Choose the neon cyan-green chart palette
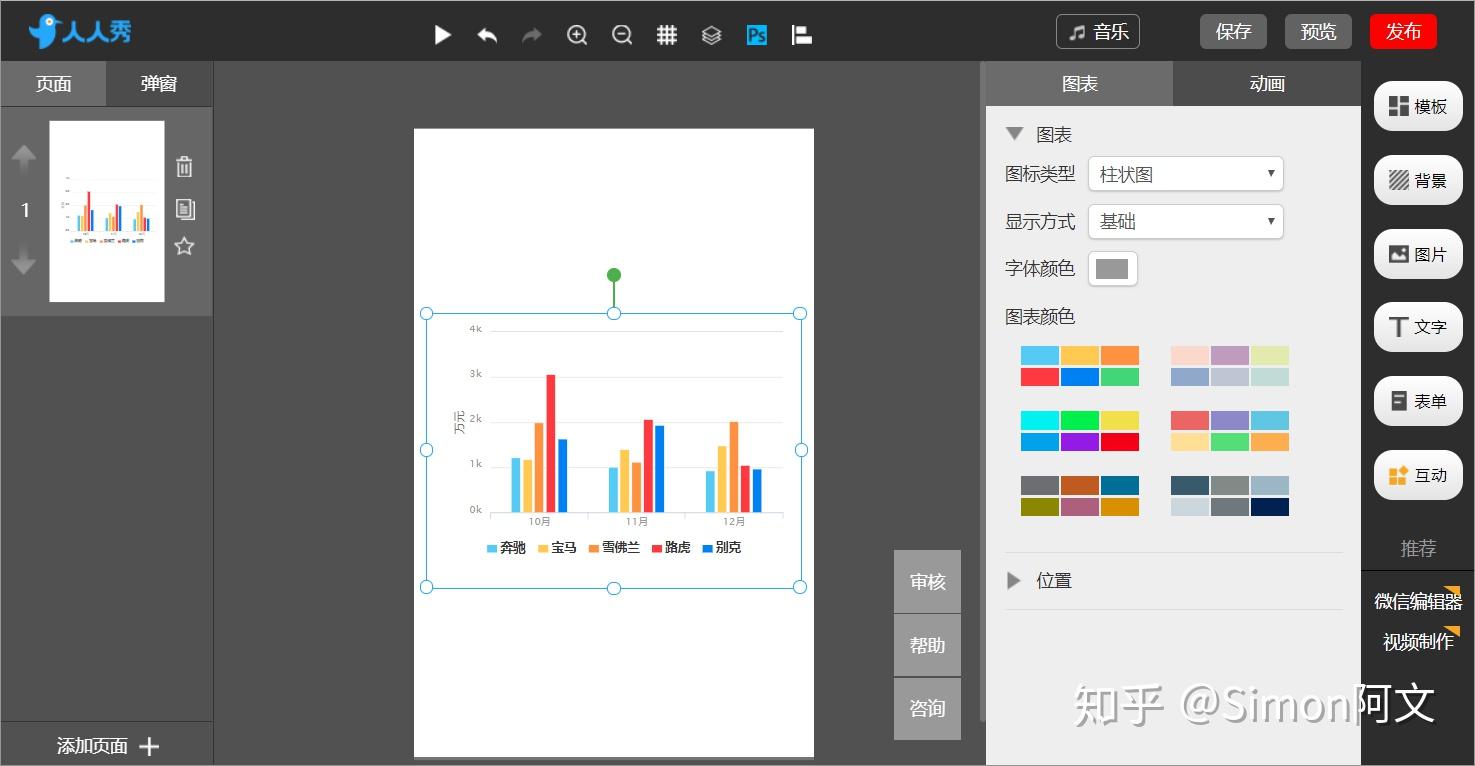Screen dimensions: 1475x766 1080,431
